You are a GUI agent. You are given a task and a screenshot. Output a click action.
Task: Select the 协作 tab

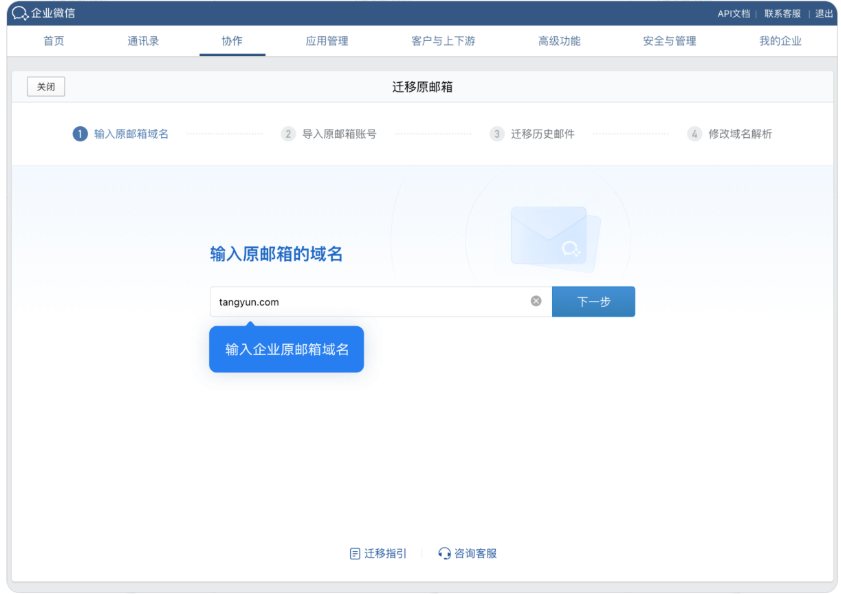(x=232, y=41)
